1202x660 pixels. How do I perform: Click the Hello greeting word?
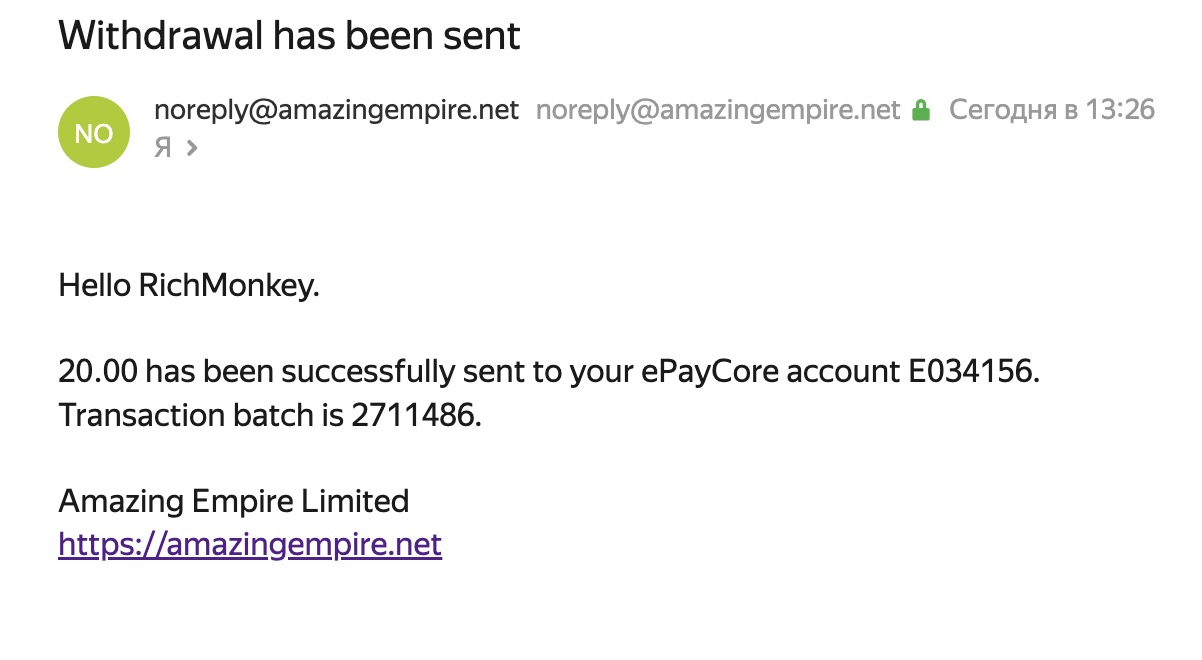[x=95, y=286]
